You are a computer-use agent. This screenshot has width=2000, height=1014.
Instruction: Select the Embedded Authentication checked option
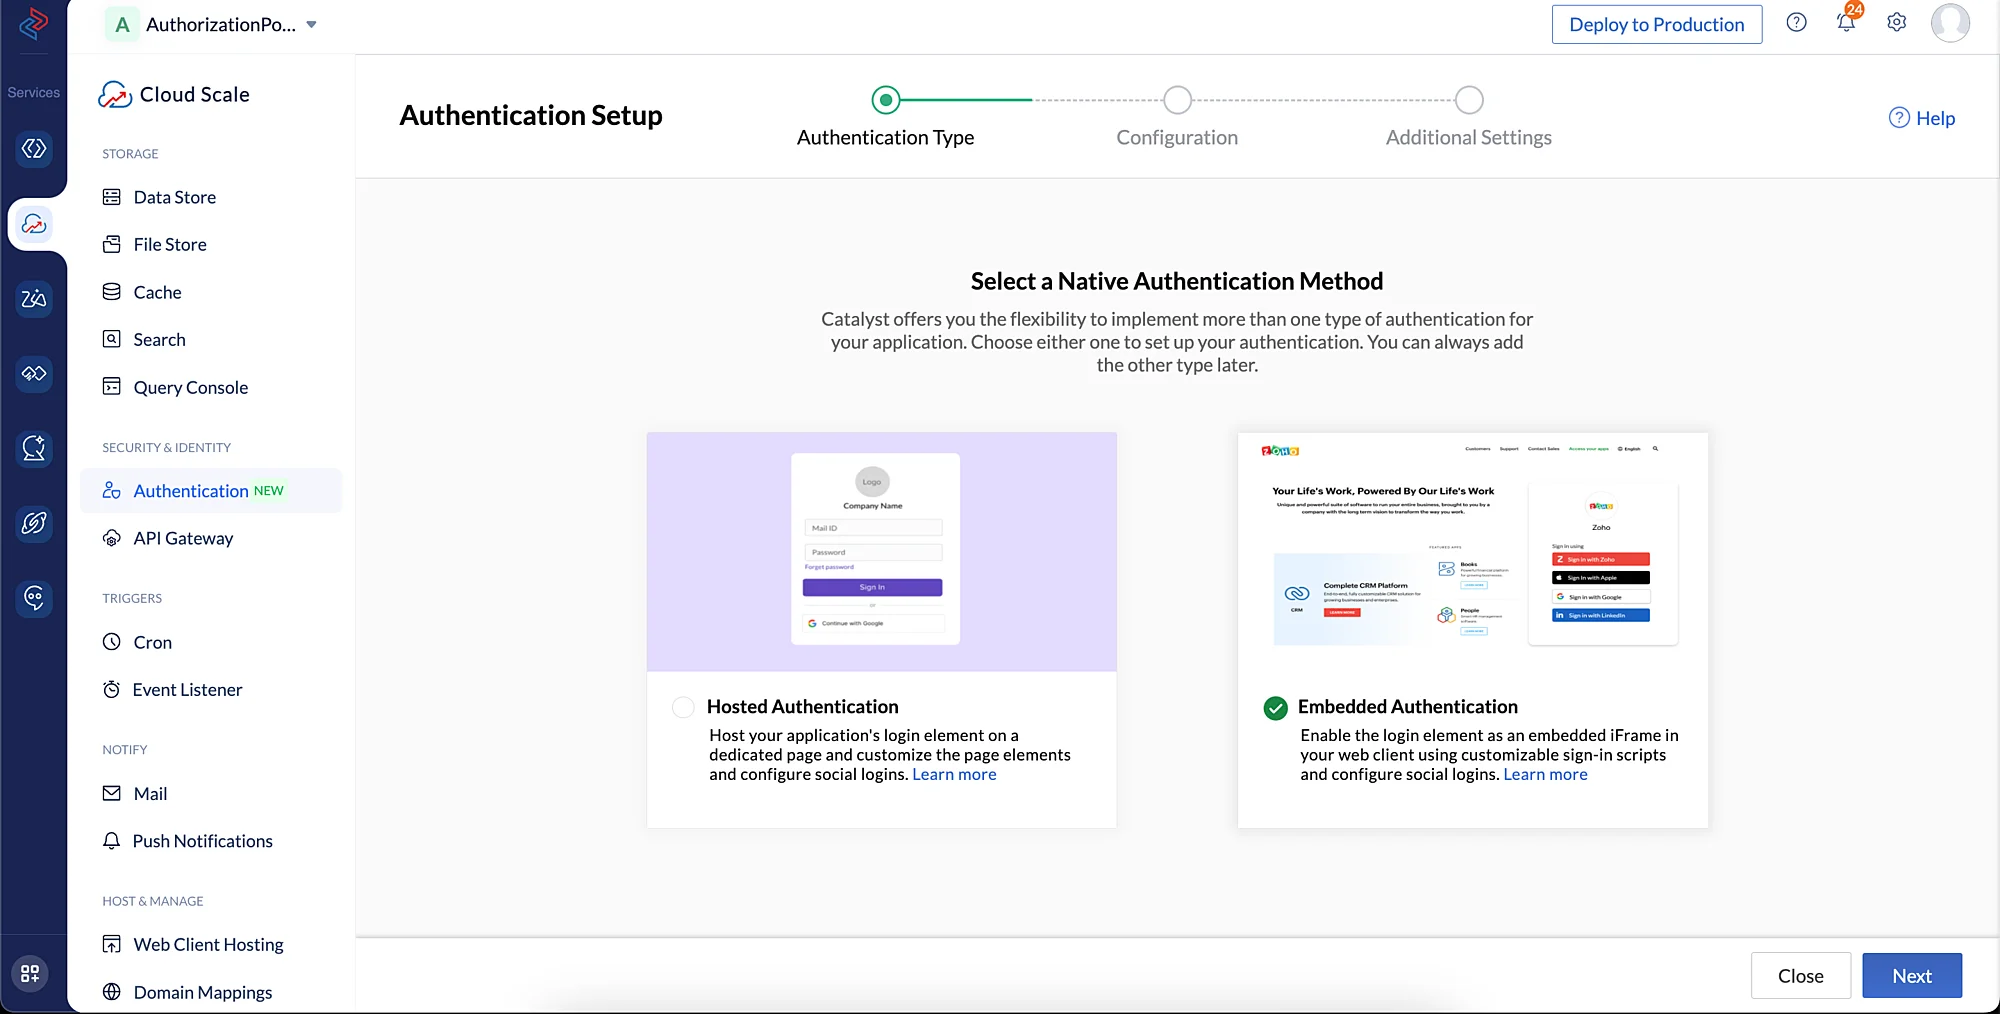[x=1275, y=708]
